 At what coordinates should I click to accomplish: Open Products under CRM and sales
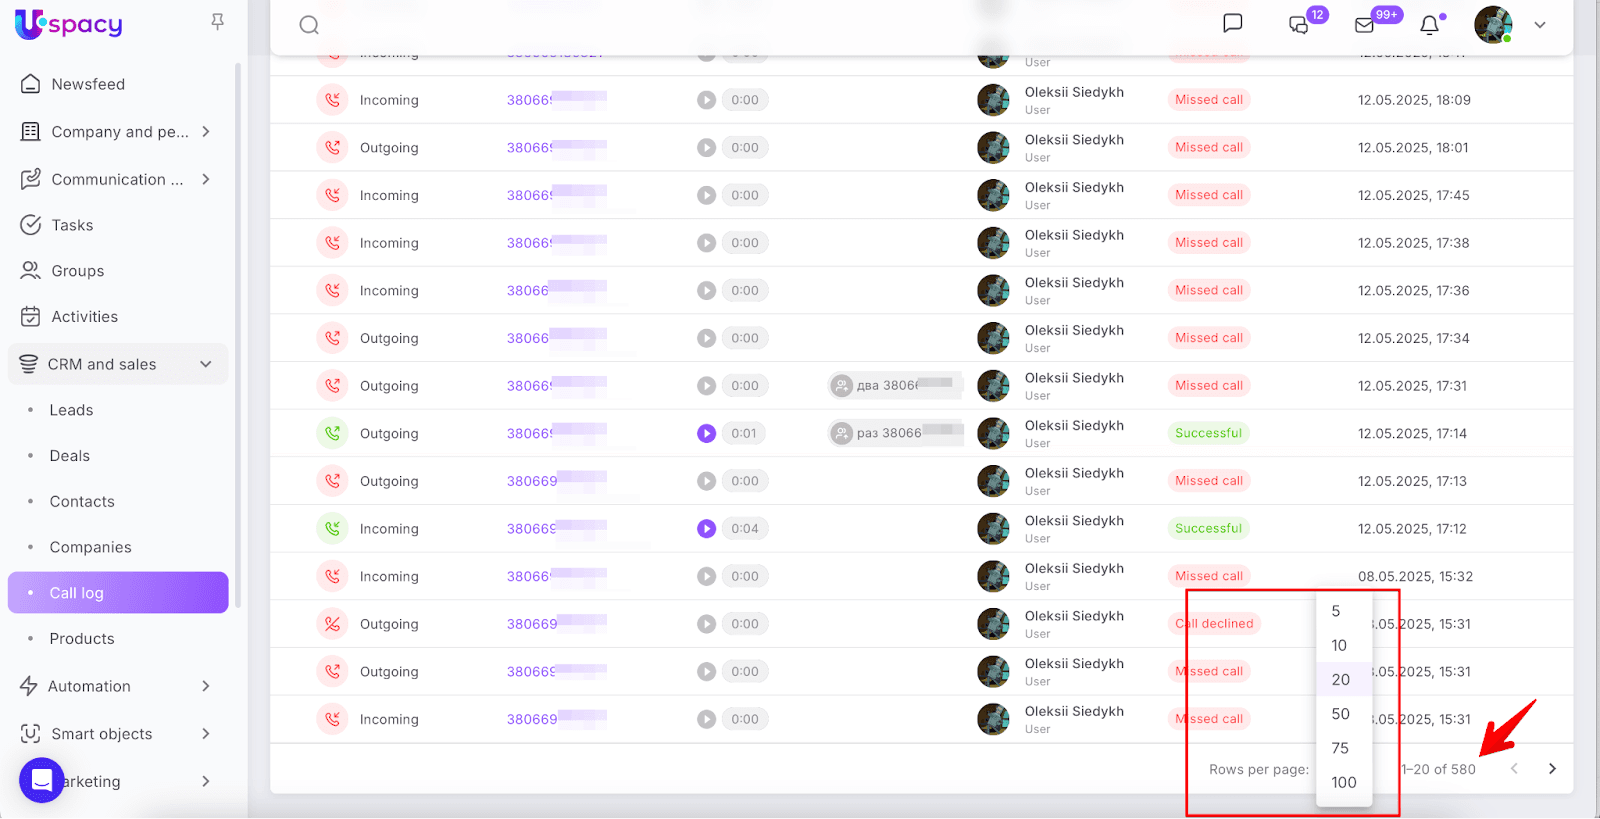[x=82, y=639]
